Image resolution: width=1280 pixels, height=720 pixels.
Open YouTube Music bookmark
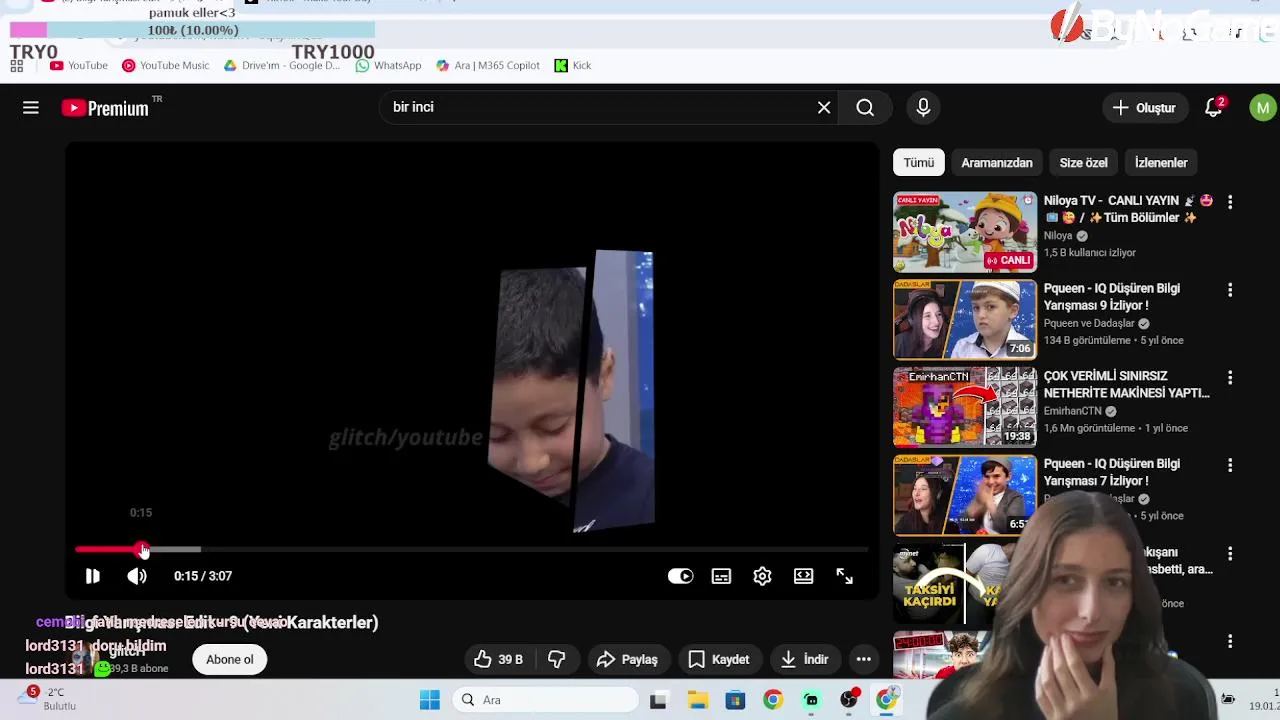166,65
